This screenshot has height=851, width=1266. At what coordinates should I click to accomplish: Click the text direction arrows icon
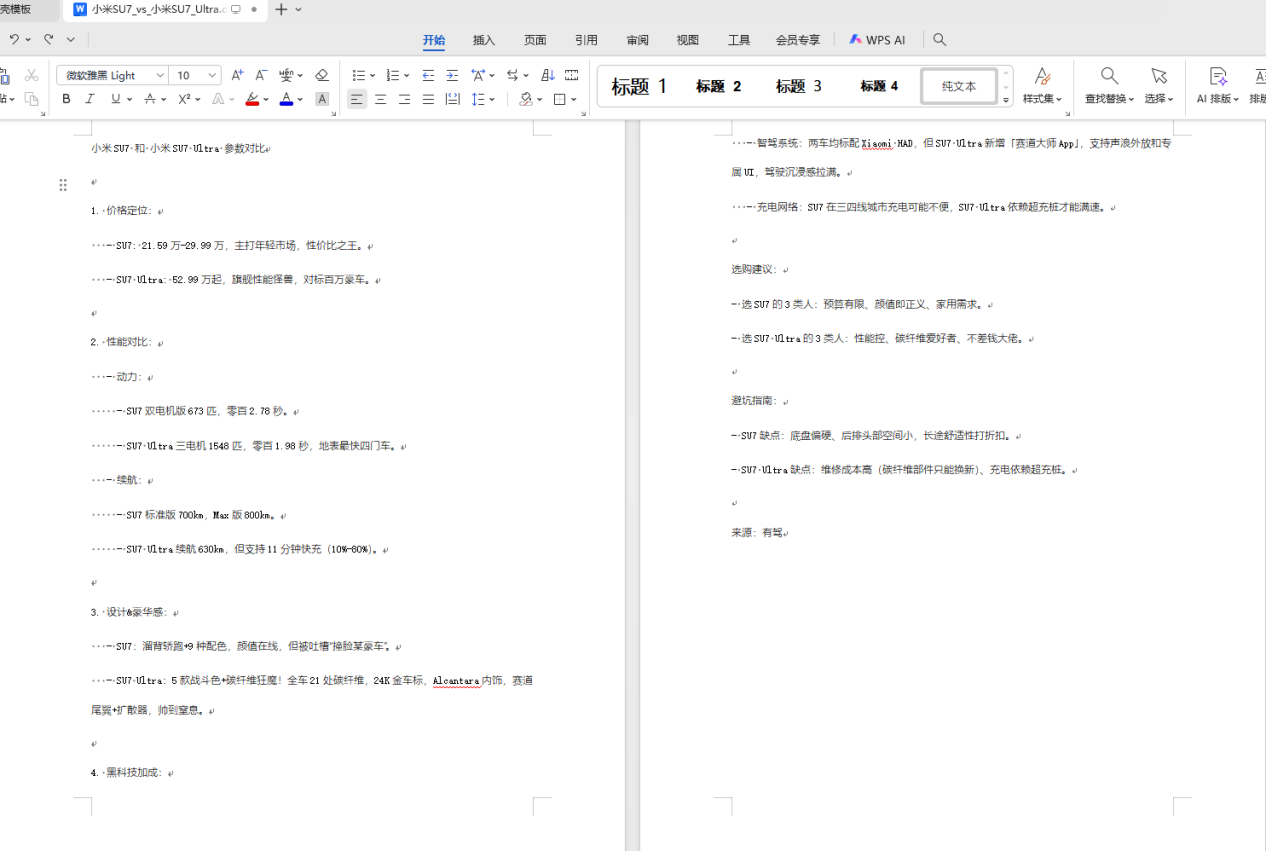(512, 75)
